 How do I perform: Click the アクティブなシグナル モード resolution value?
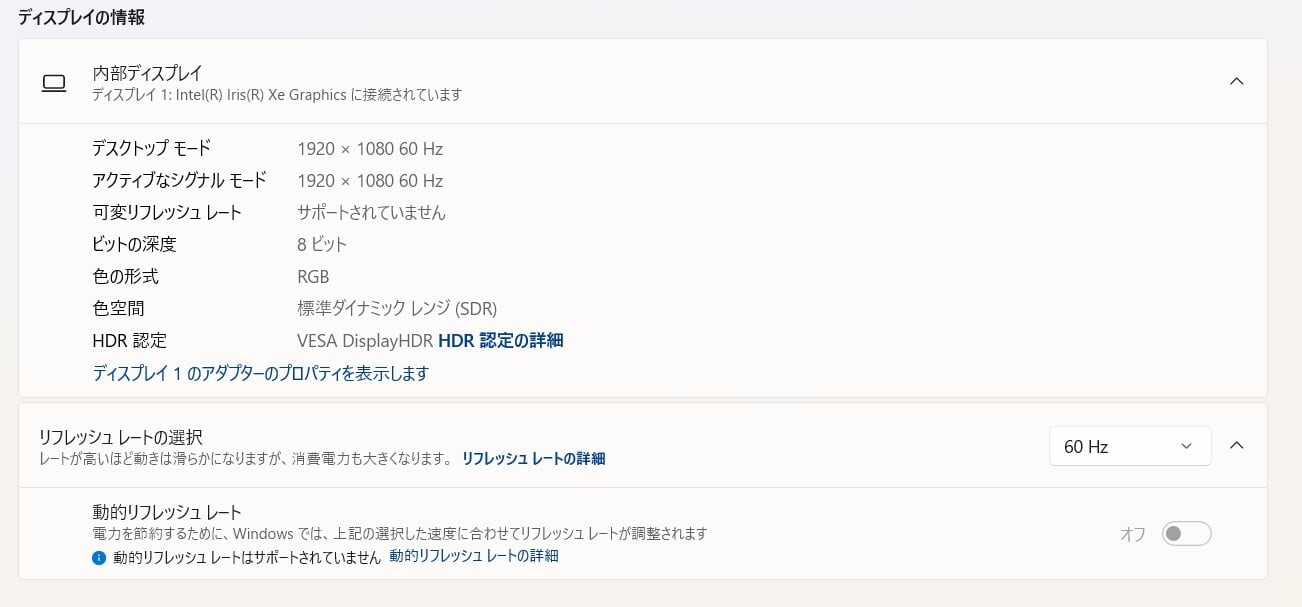pos(369,181)
